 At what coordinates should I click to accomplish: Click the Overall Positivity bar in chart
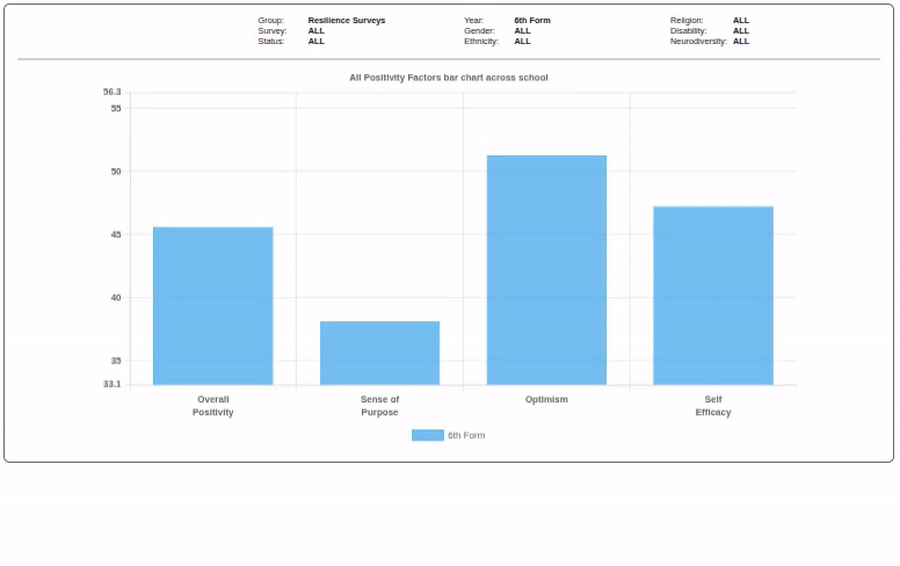(213, 306)
